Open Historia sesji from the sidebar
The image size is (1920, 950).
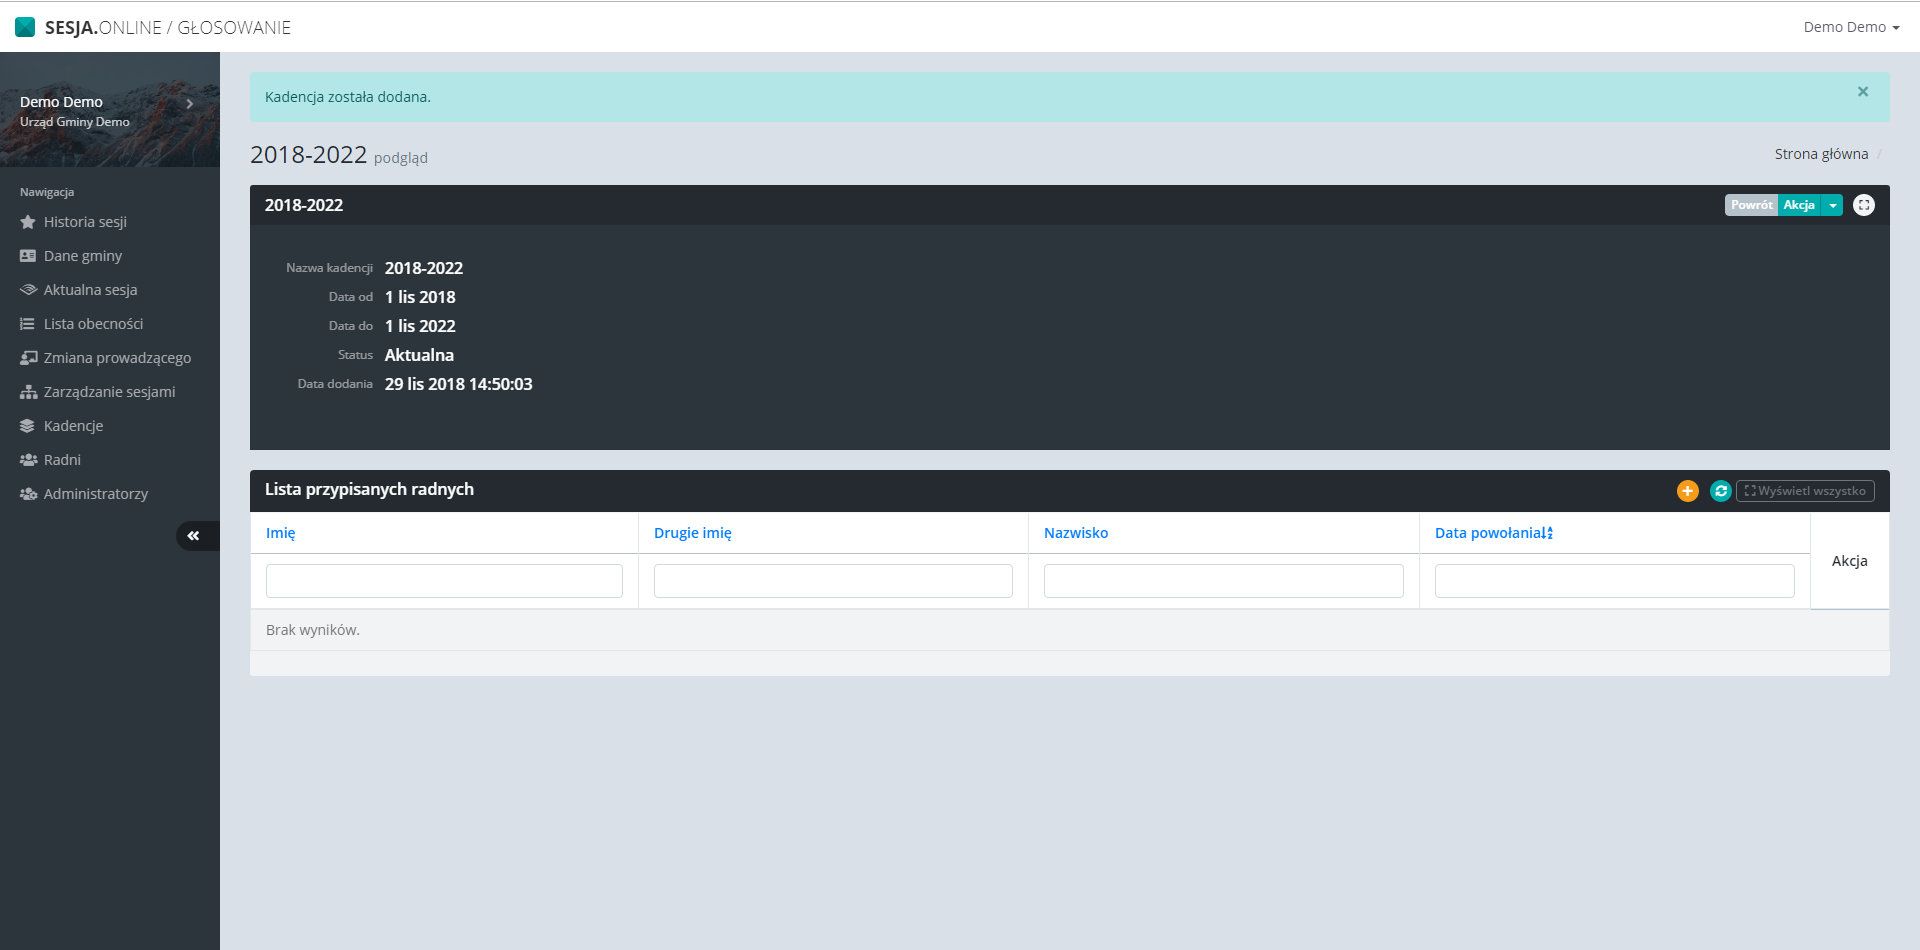tap(85, 222)
